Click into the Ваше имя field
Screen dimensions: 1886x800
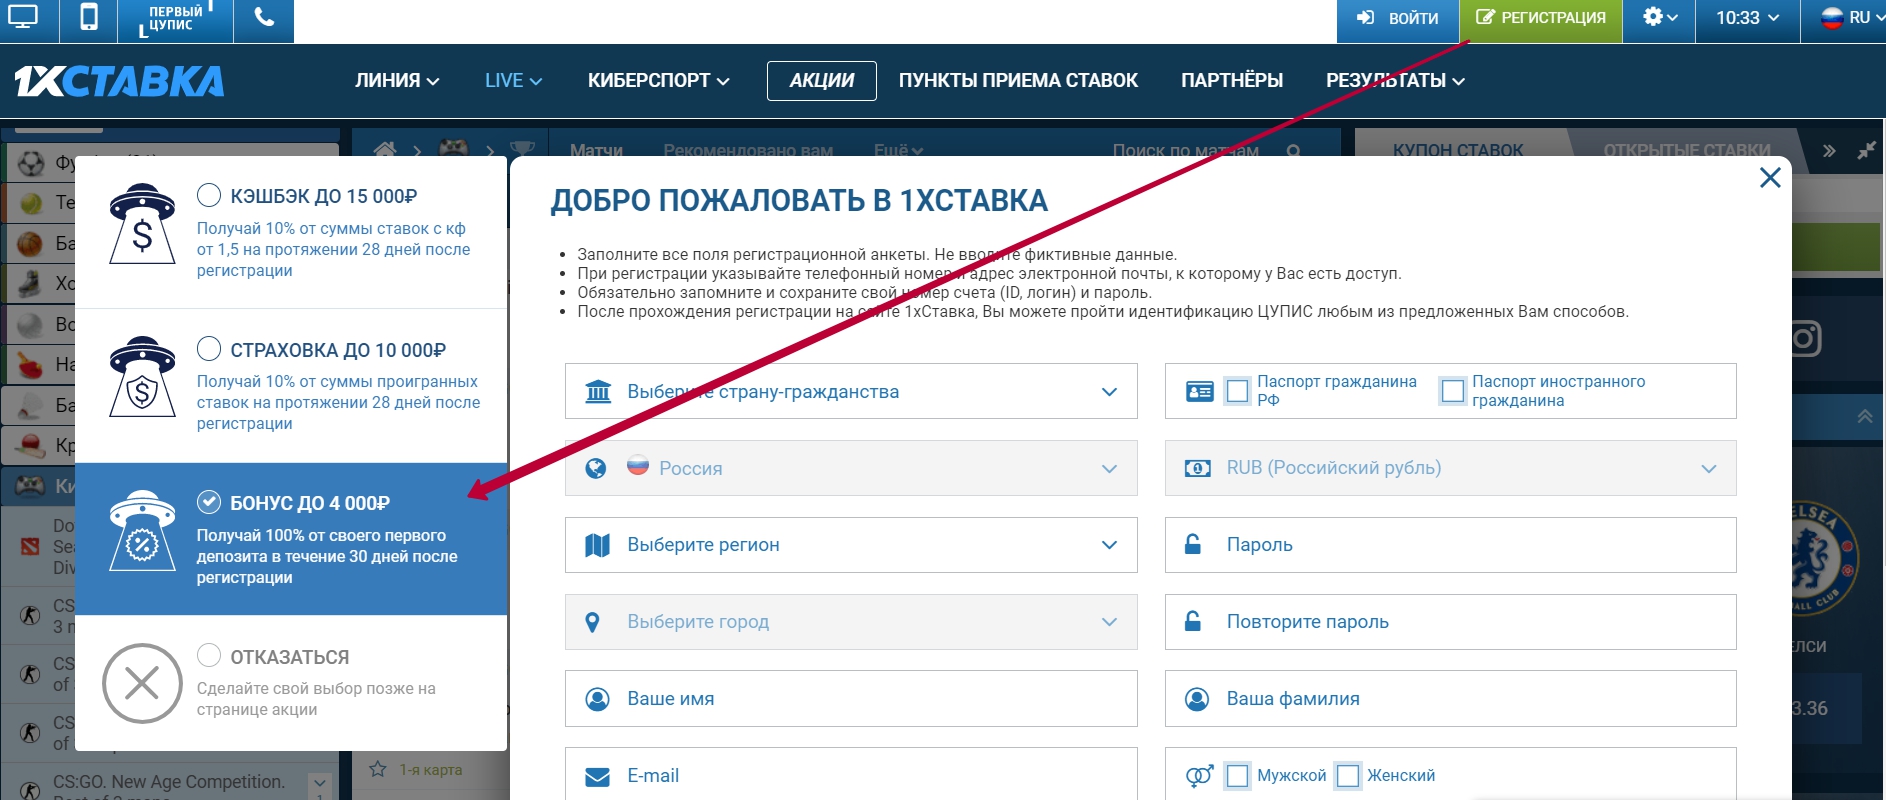(x=851, y=699)
